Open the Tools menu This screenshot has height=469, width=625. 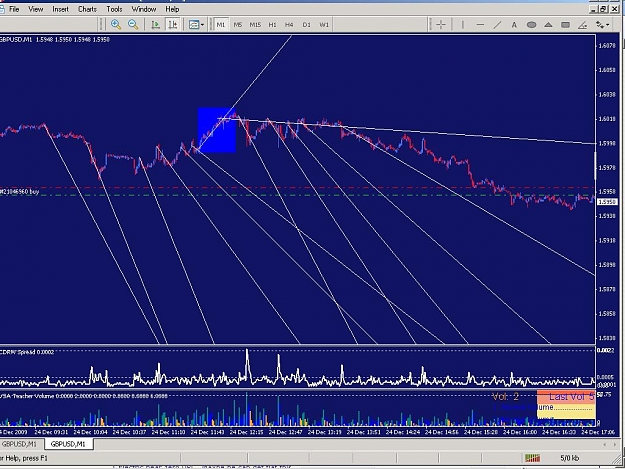pyautogui.click(x=114, y=9)
